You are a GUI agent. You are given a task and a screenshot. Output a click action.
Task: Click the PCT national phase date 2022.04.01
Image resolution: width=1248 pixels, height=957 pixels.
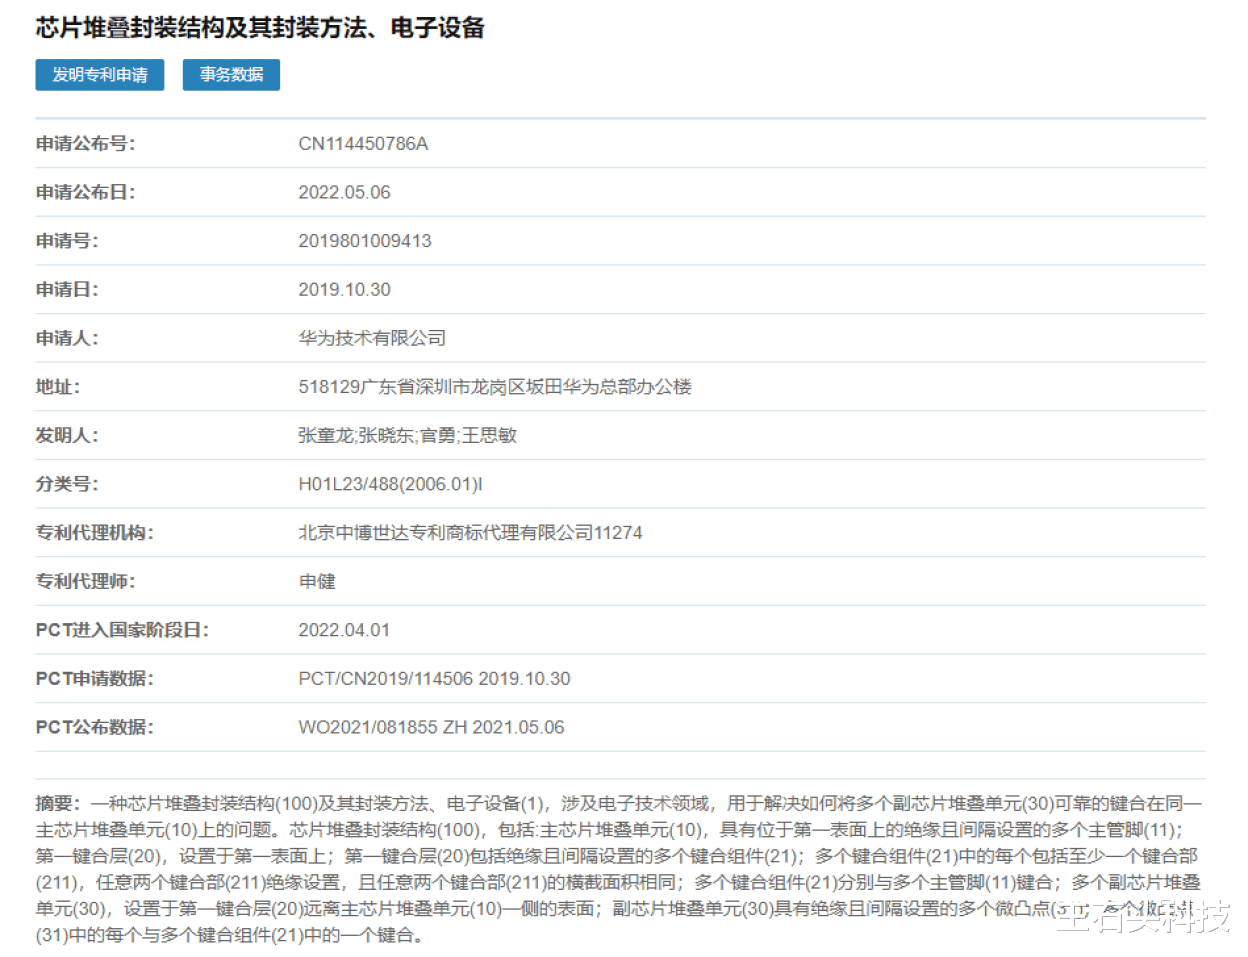click(x=346, y=630)
